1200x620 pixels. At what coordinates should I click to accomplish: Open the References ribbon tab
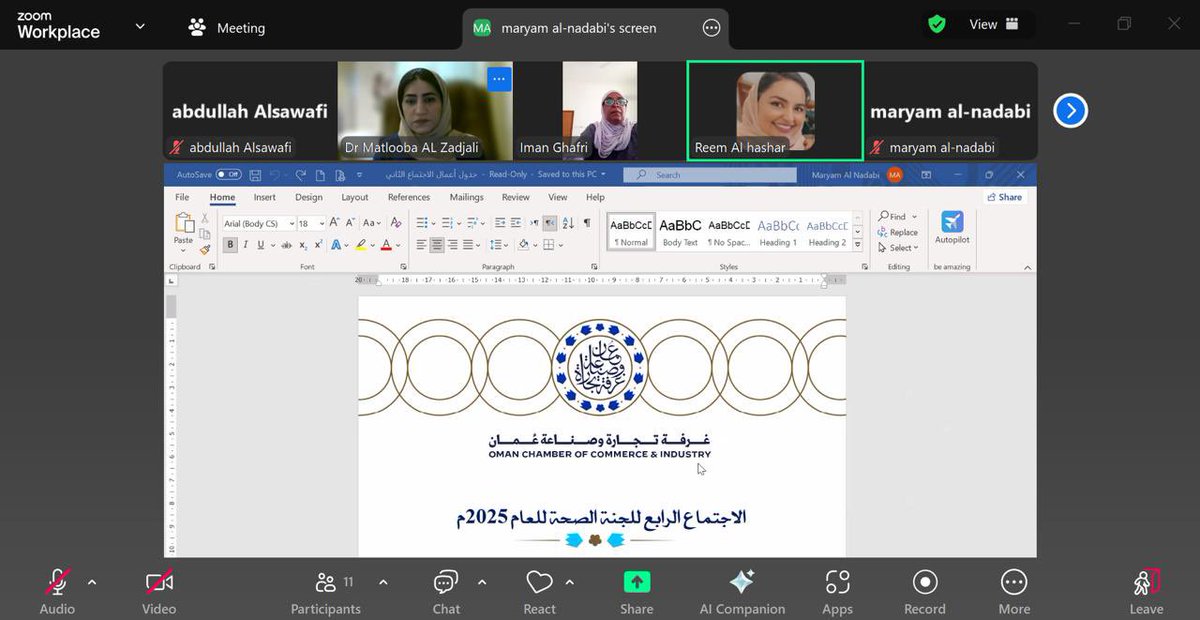click(408, 197)
